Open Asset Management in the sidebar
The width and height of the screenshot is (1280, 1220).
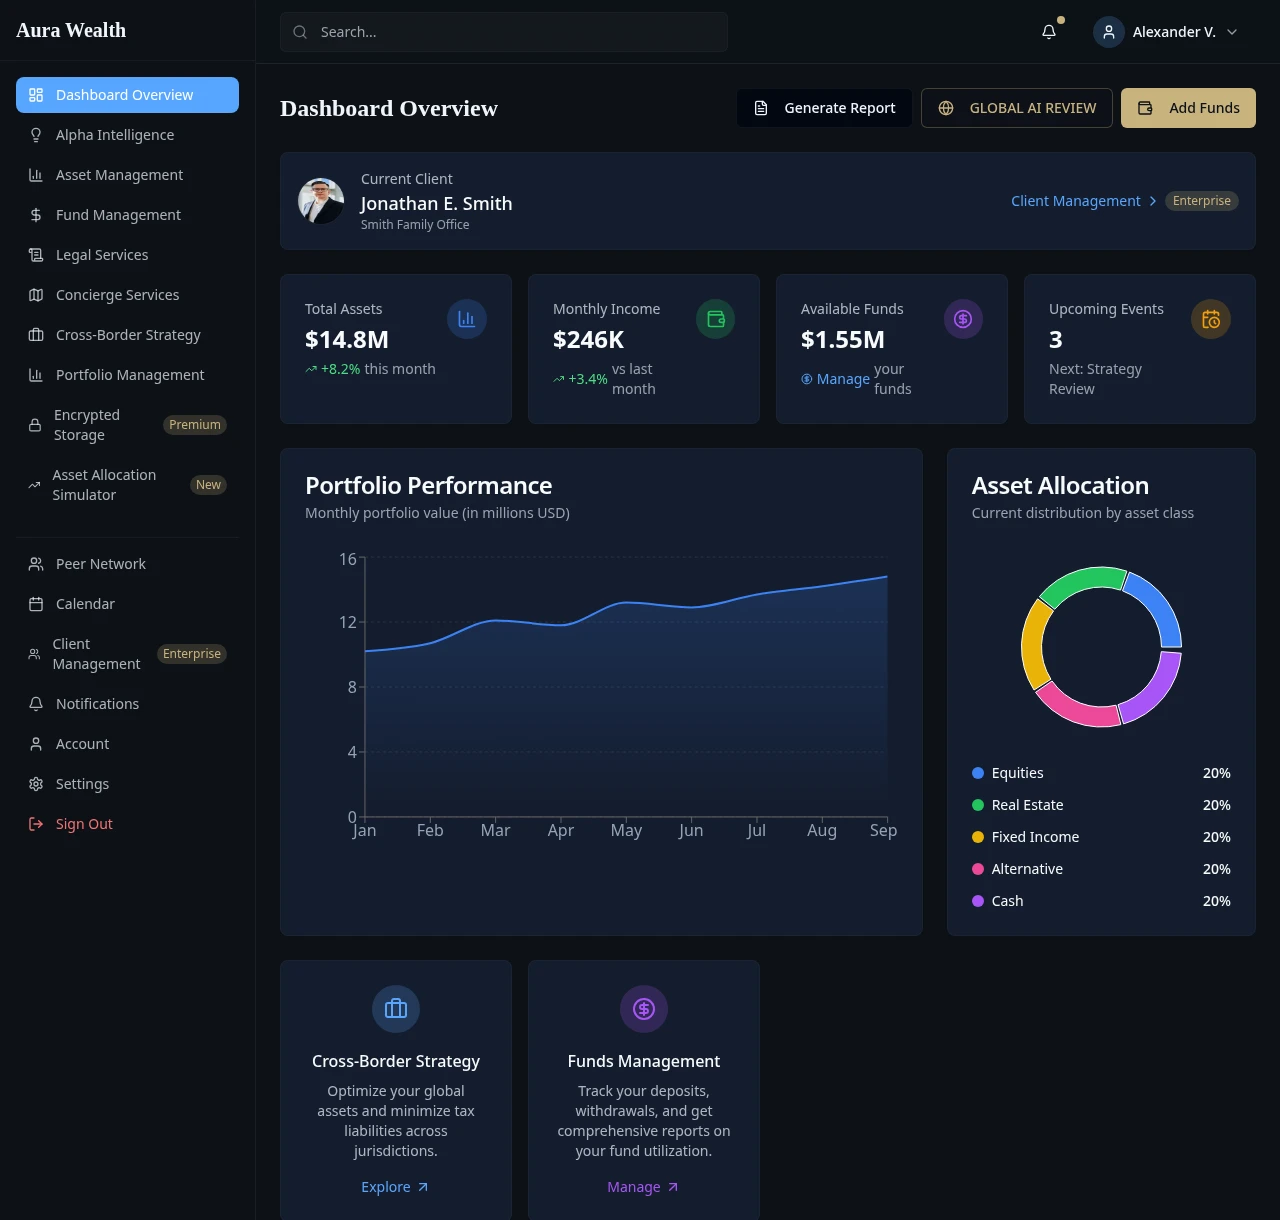(127, 175)
